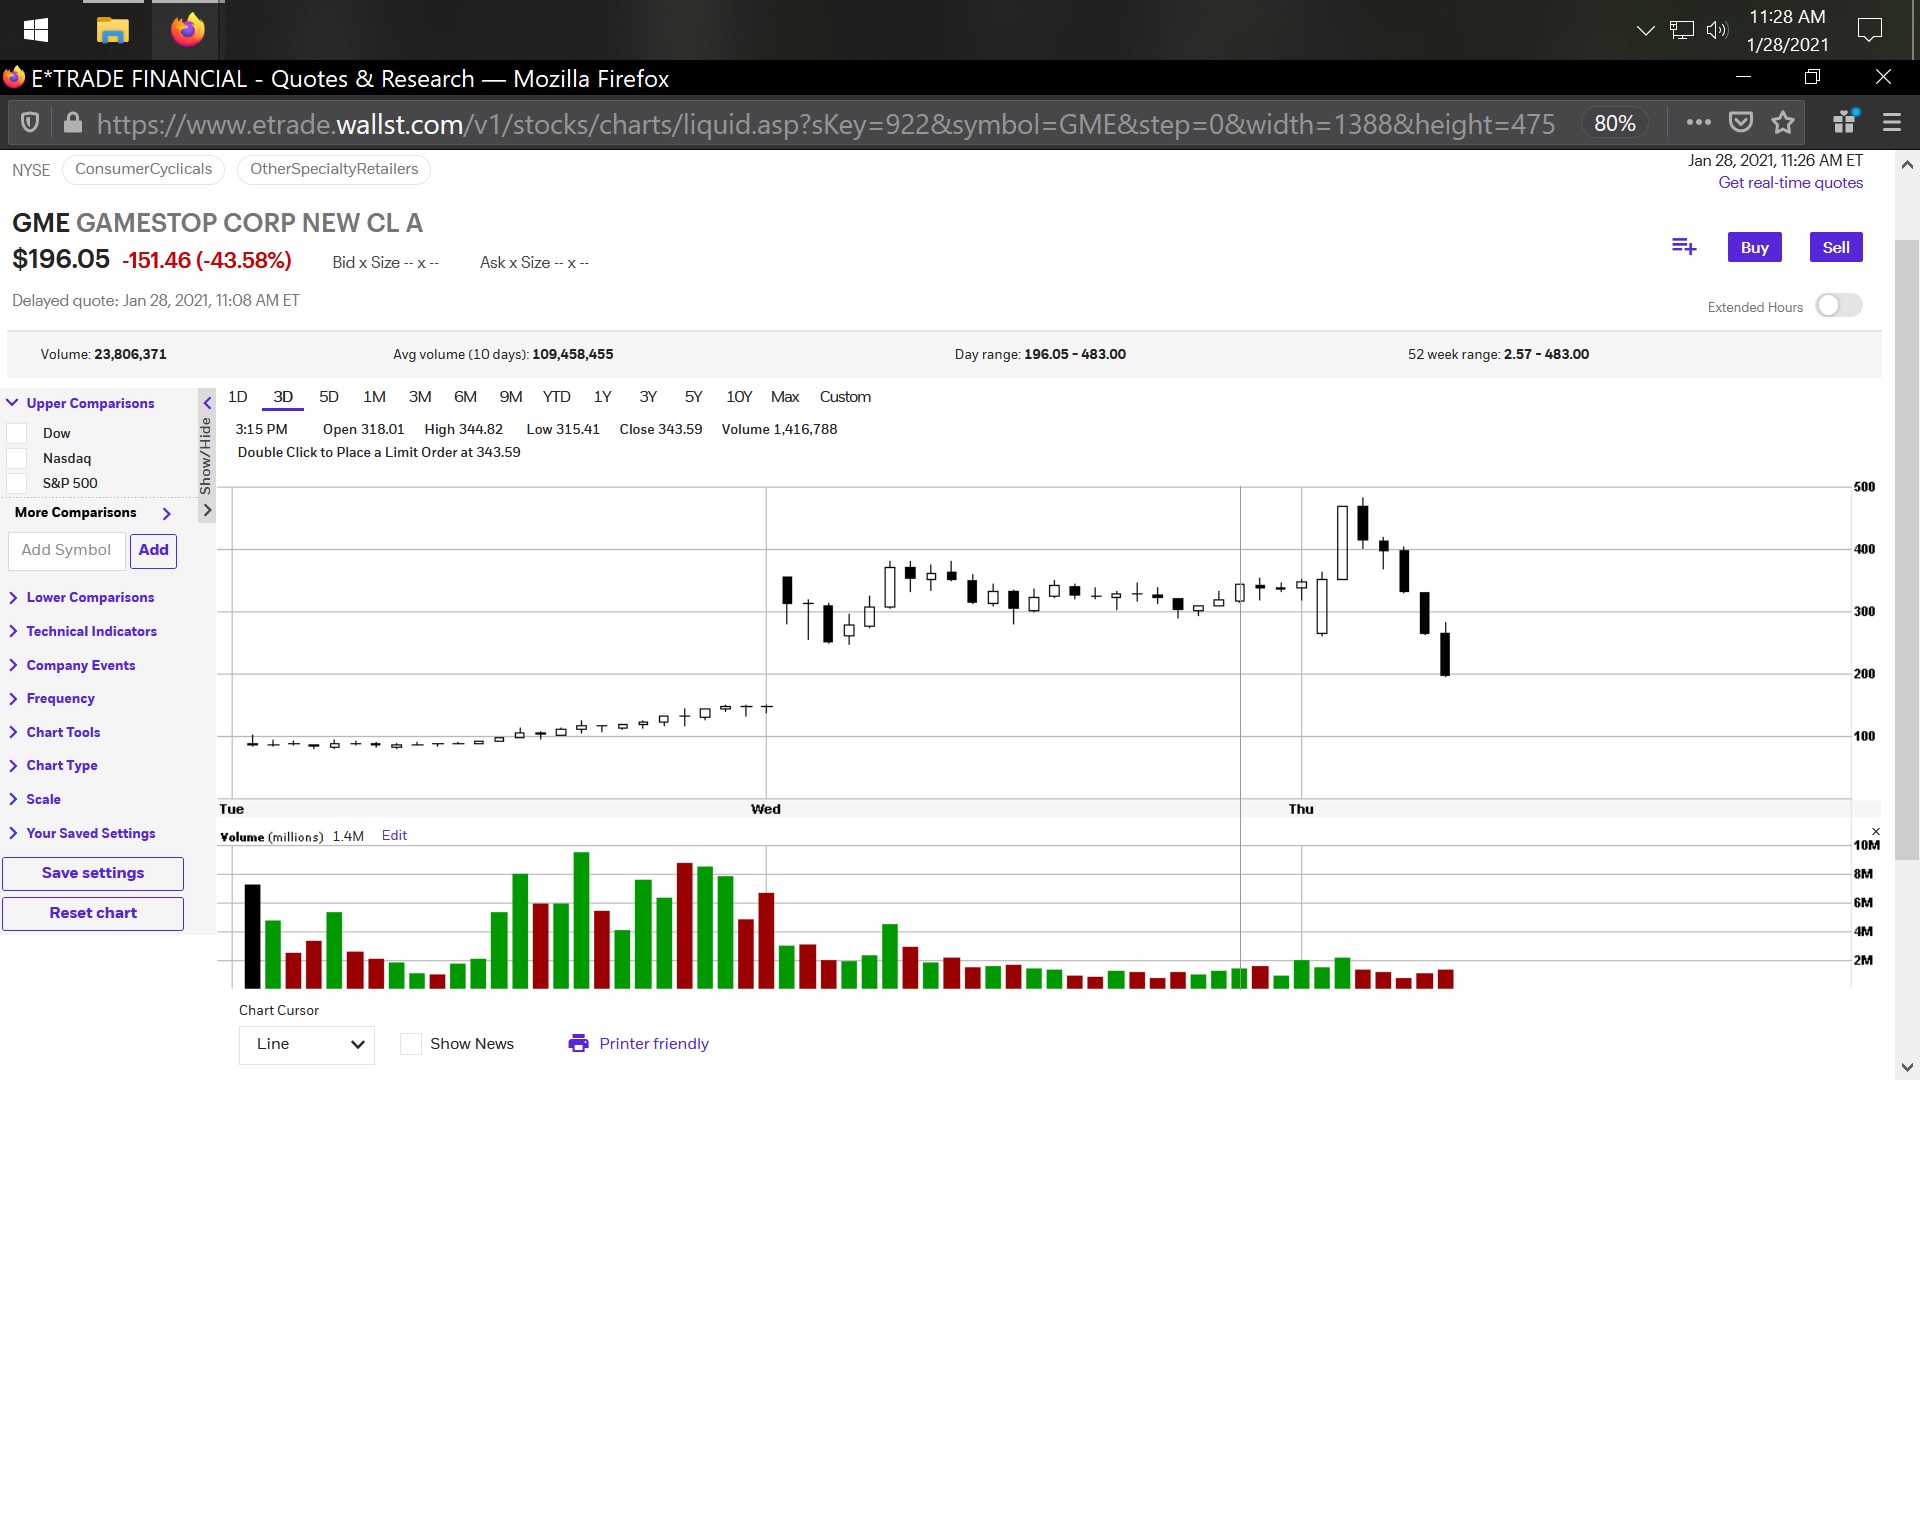Enable the Show News checkbox

[x=410, y=1043]
